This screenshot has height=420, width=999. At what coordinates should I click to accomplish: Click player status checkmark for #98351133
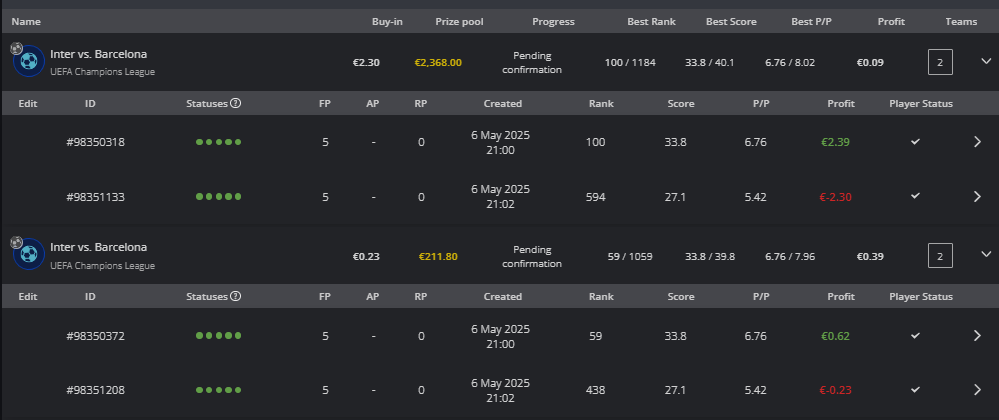coord(916,196)
